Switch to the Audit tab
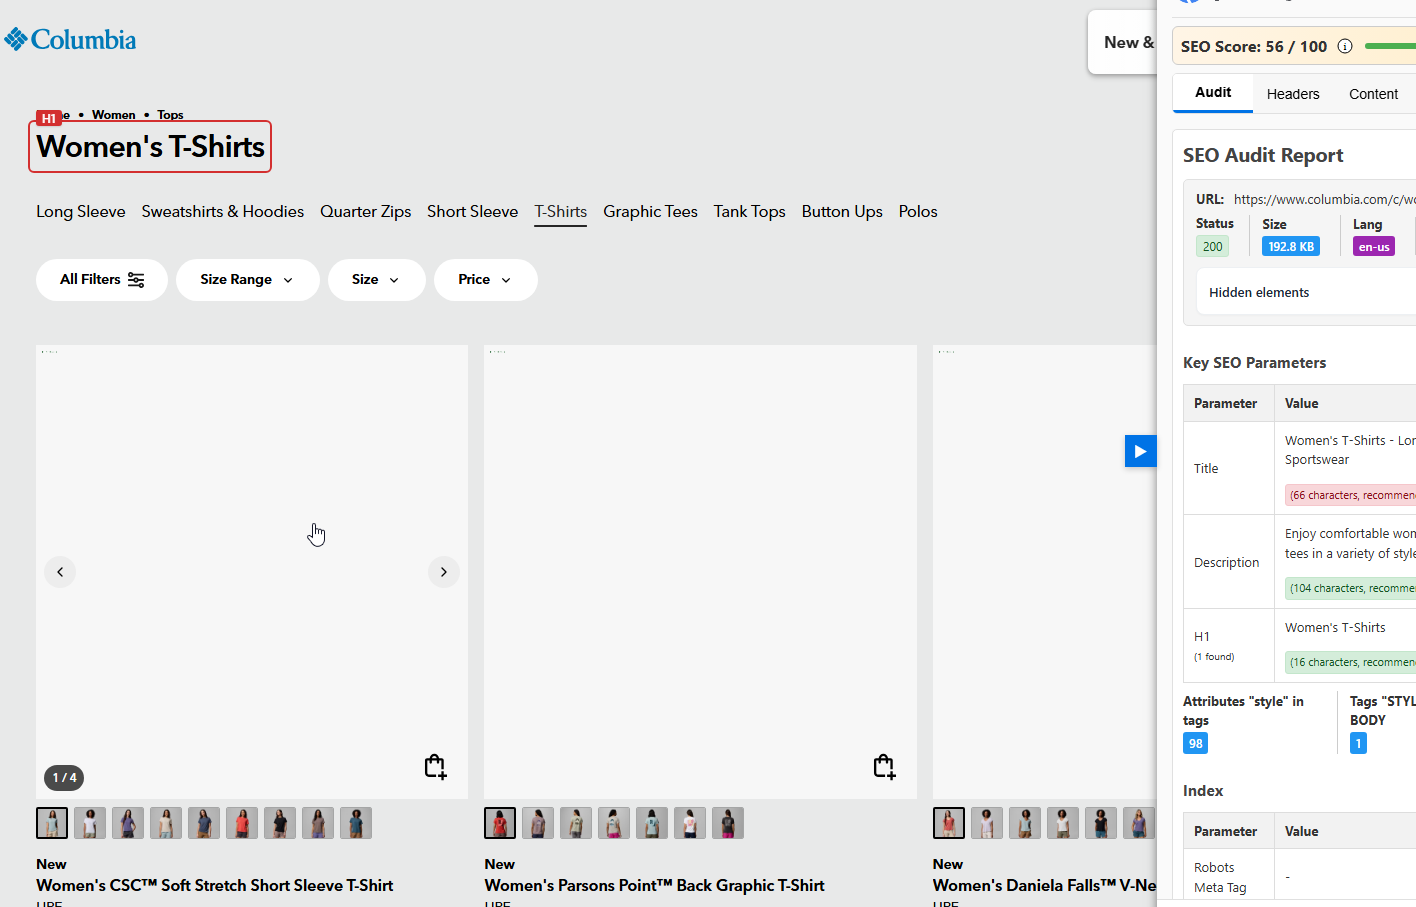This screenshot has width=1416, height=907. pyautogui.click(x=1213, y=93)
